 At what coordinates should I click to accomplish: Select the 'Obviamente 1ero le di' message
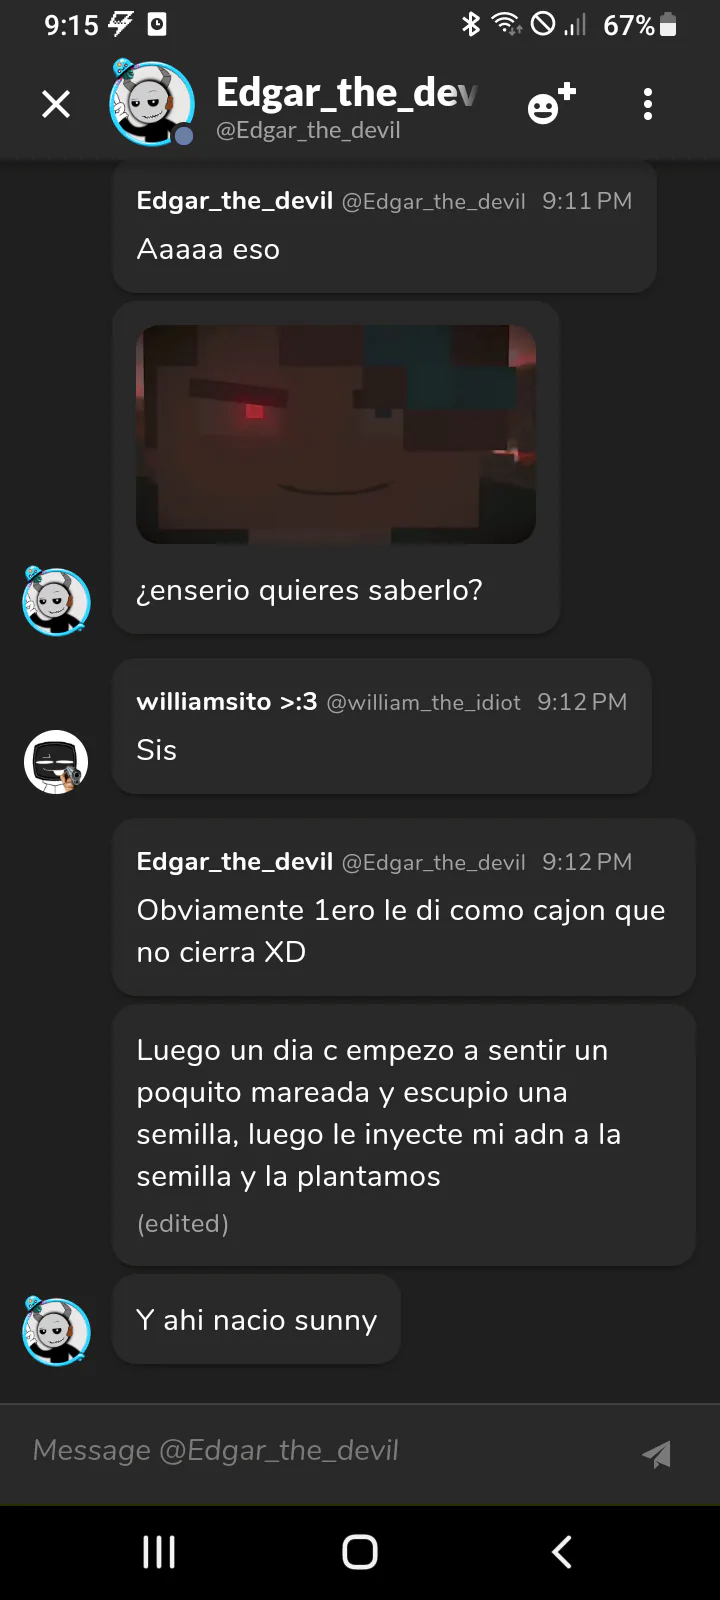pyautogui.click(x=403, y=907)
